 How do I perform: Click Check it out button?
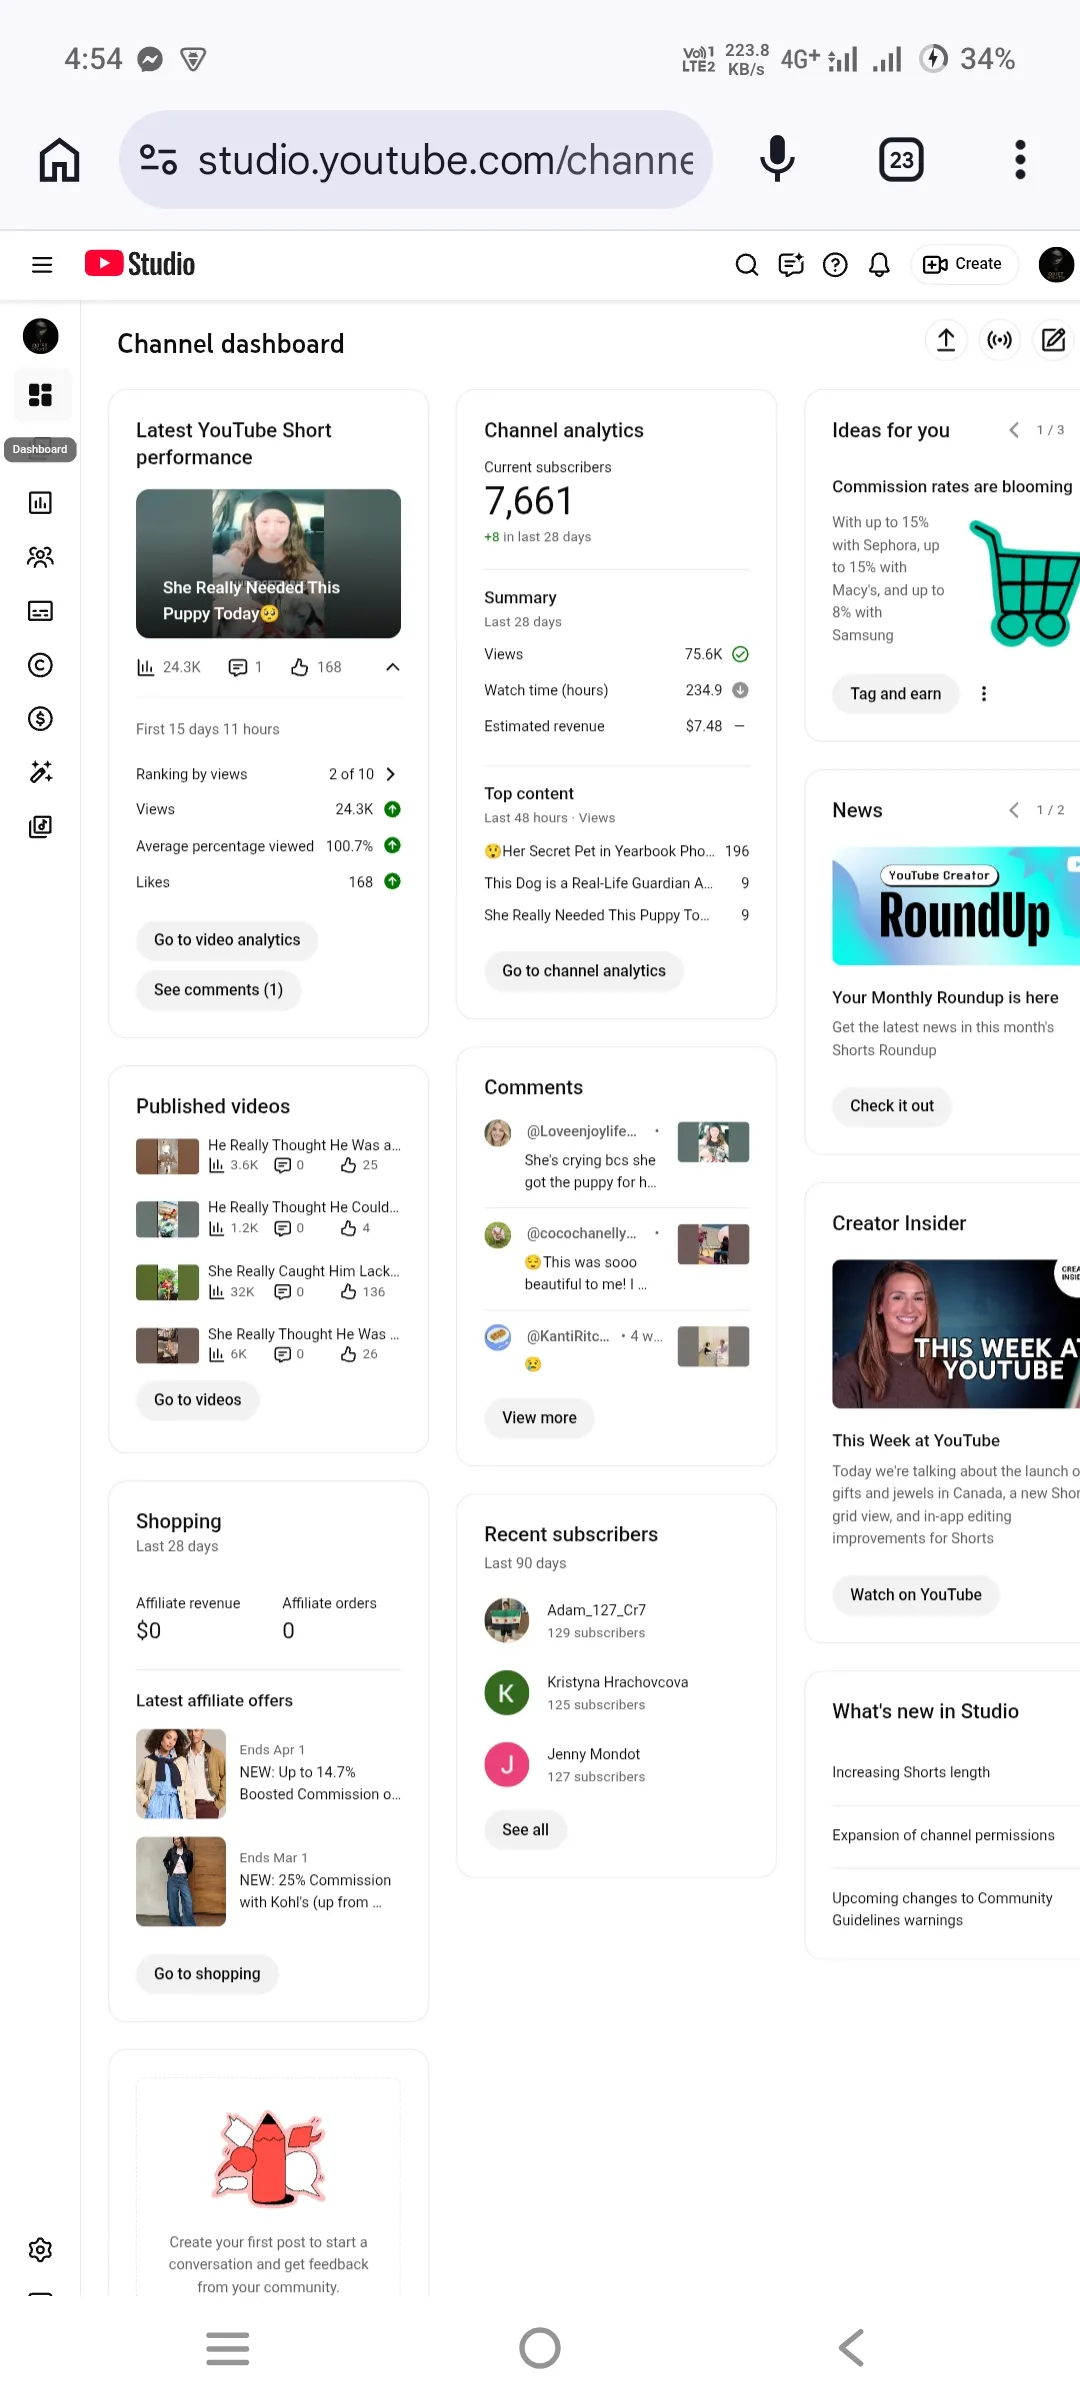tap(892, 1106)
